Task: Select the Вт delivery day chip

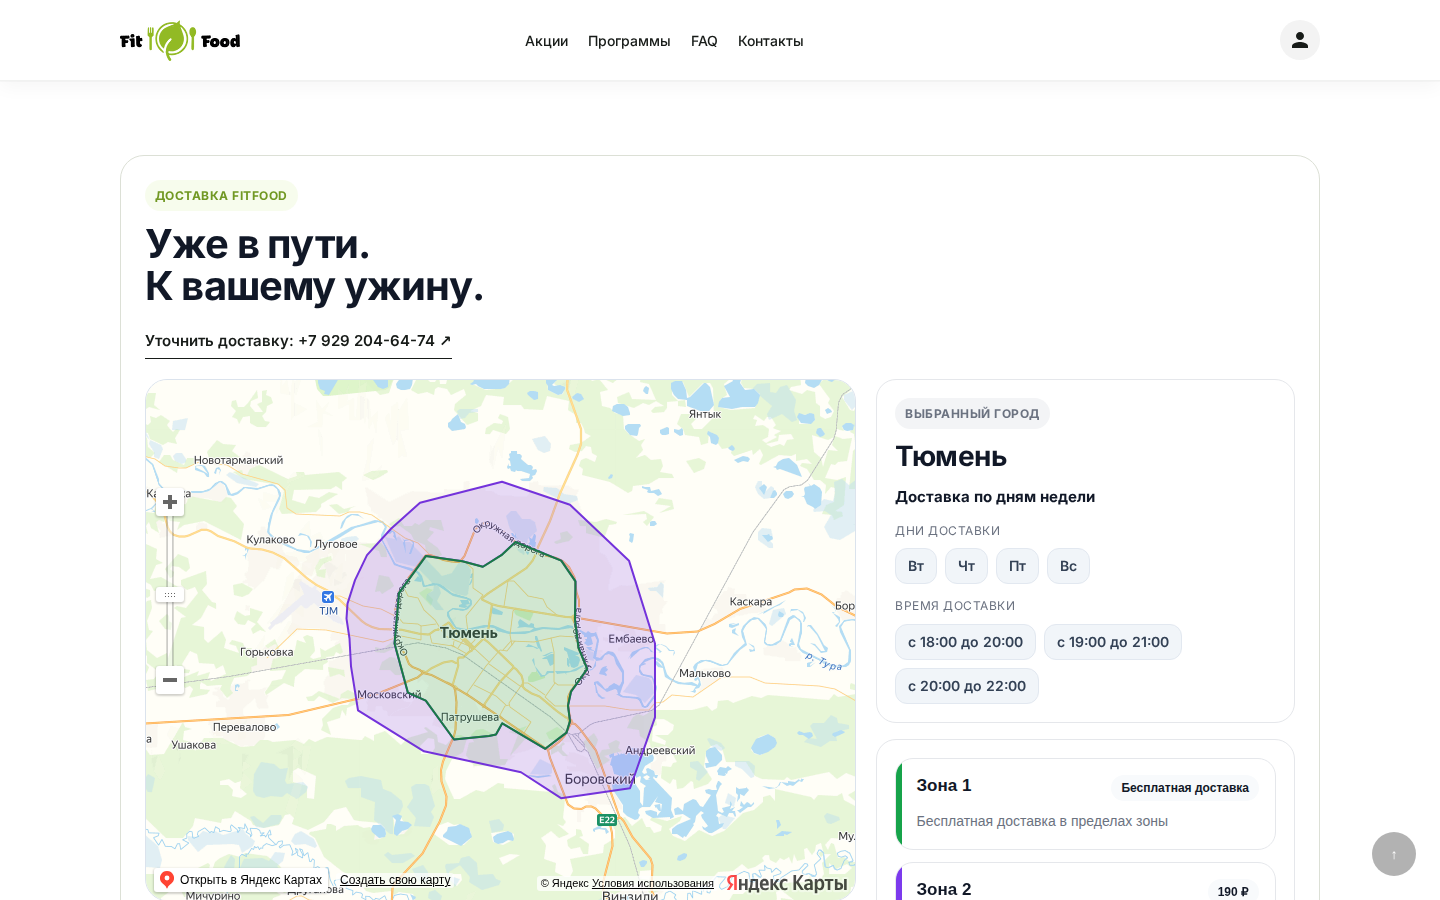Action: [916, 566]
